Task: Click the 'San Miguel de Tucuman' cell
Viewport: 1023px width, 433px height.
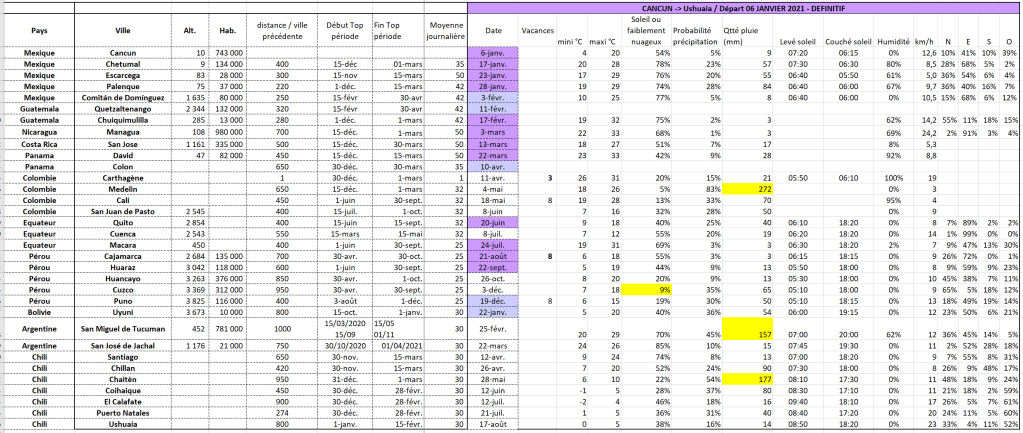Action: tap(123, 326)
